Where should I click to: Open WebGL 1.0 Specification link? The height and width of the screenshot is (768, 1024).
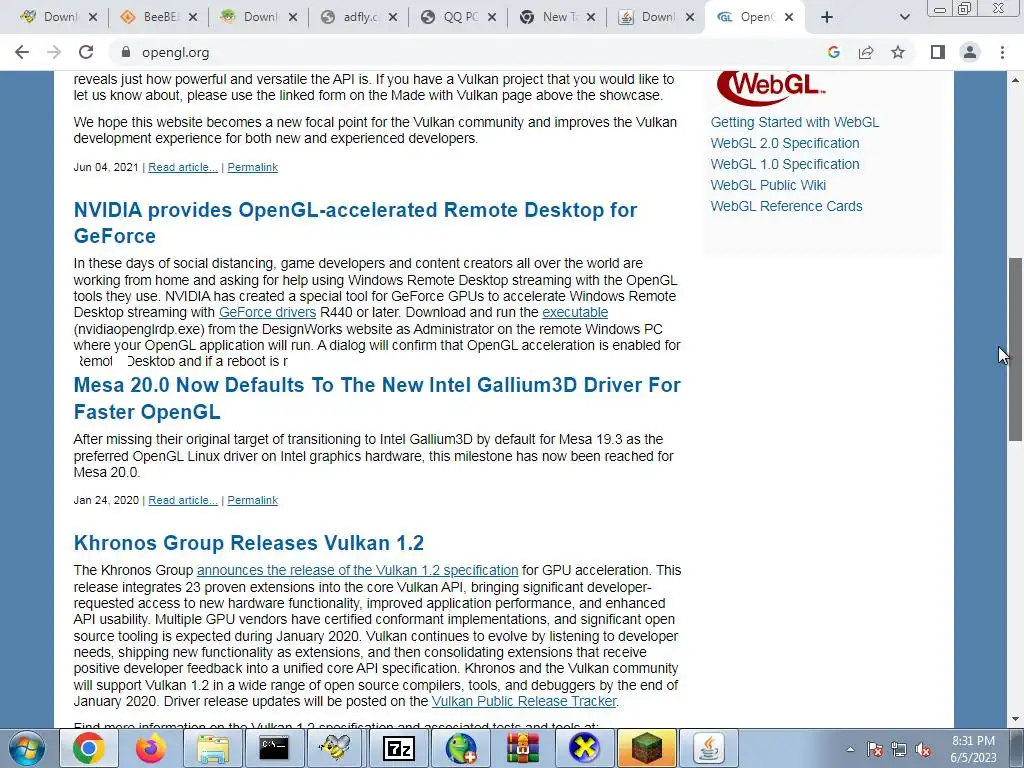click(x=785, y=164)
